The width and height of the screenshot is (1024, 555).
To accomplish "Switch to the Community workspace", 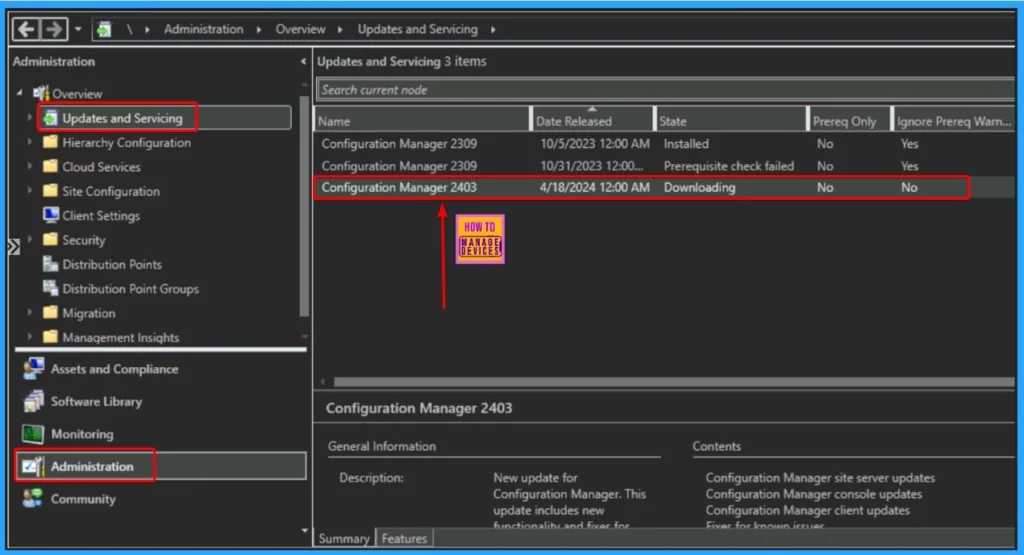I will [x=83, y=499].
